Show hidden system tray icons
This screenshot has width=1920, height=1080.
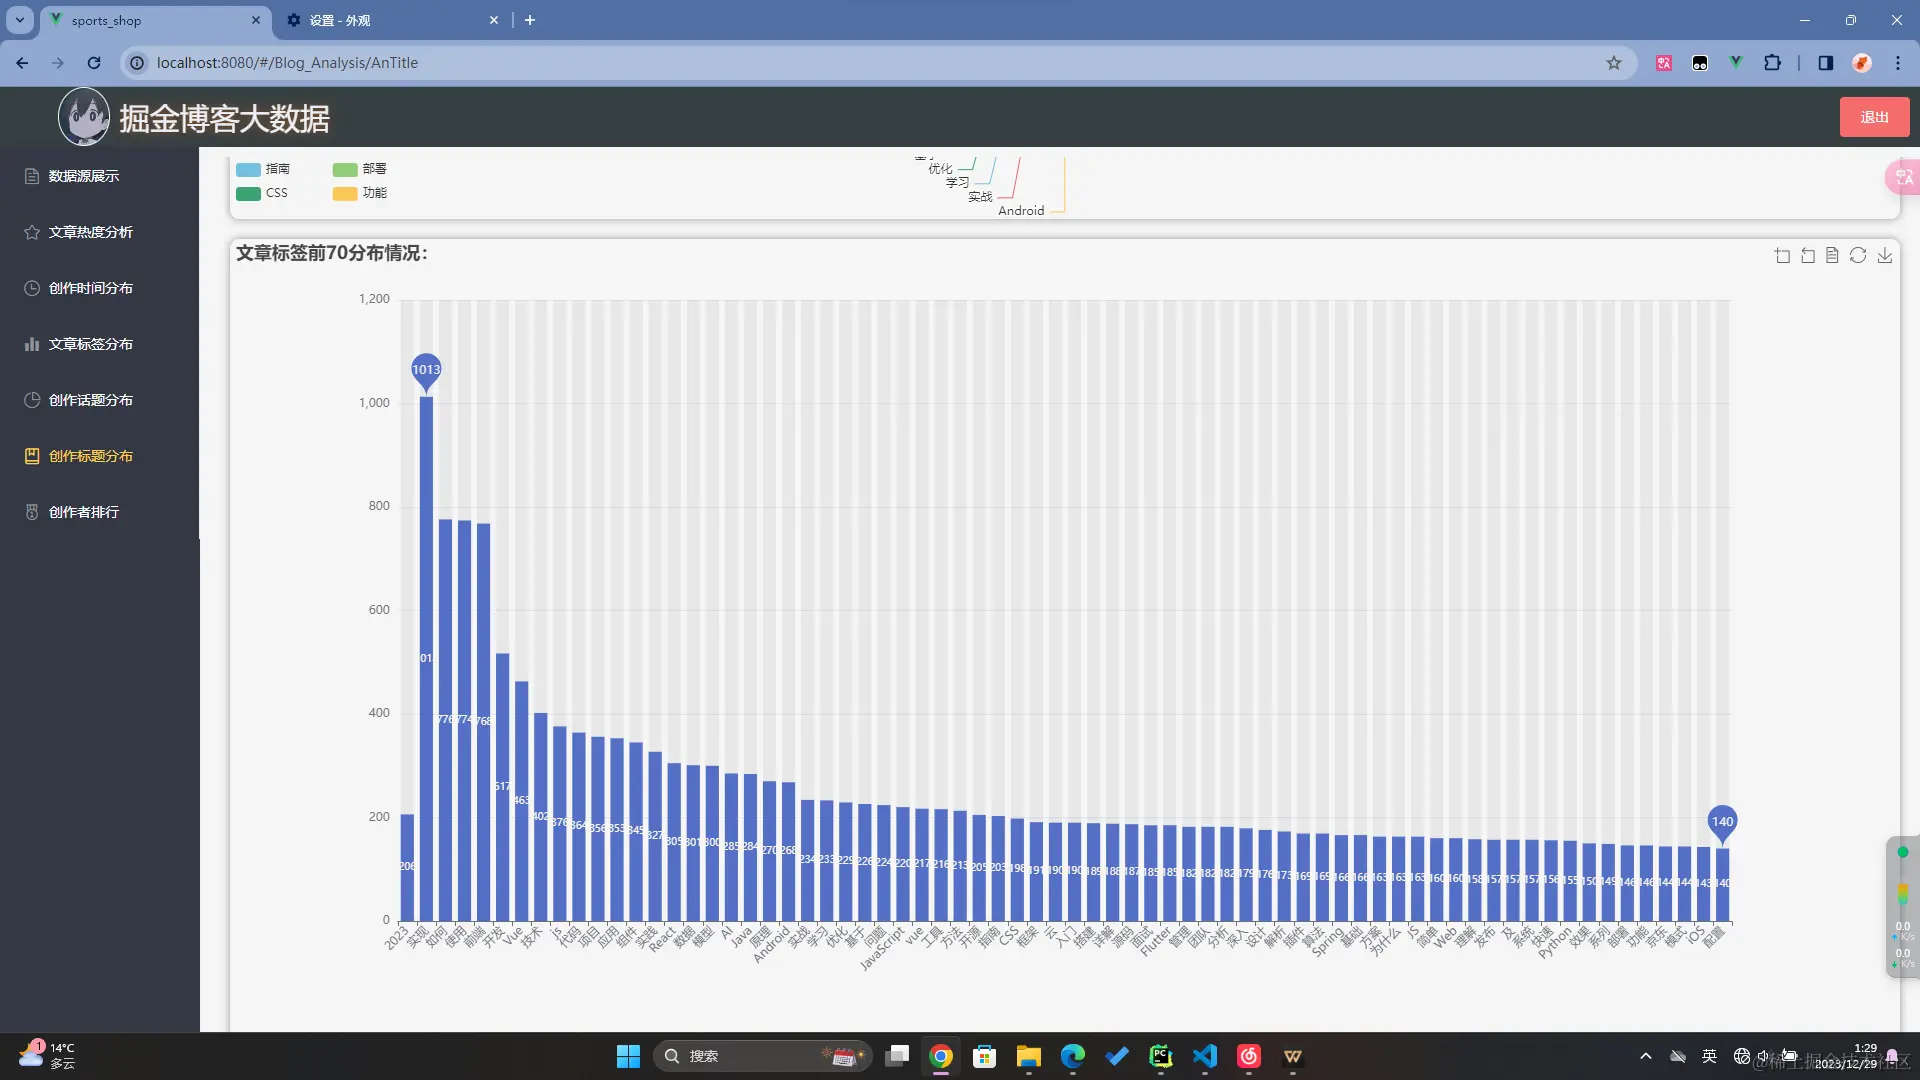point(1645,1056)
